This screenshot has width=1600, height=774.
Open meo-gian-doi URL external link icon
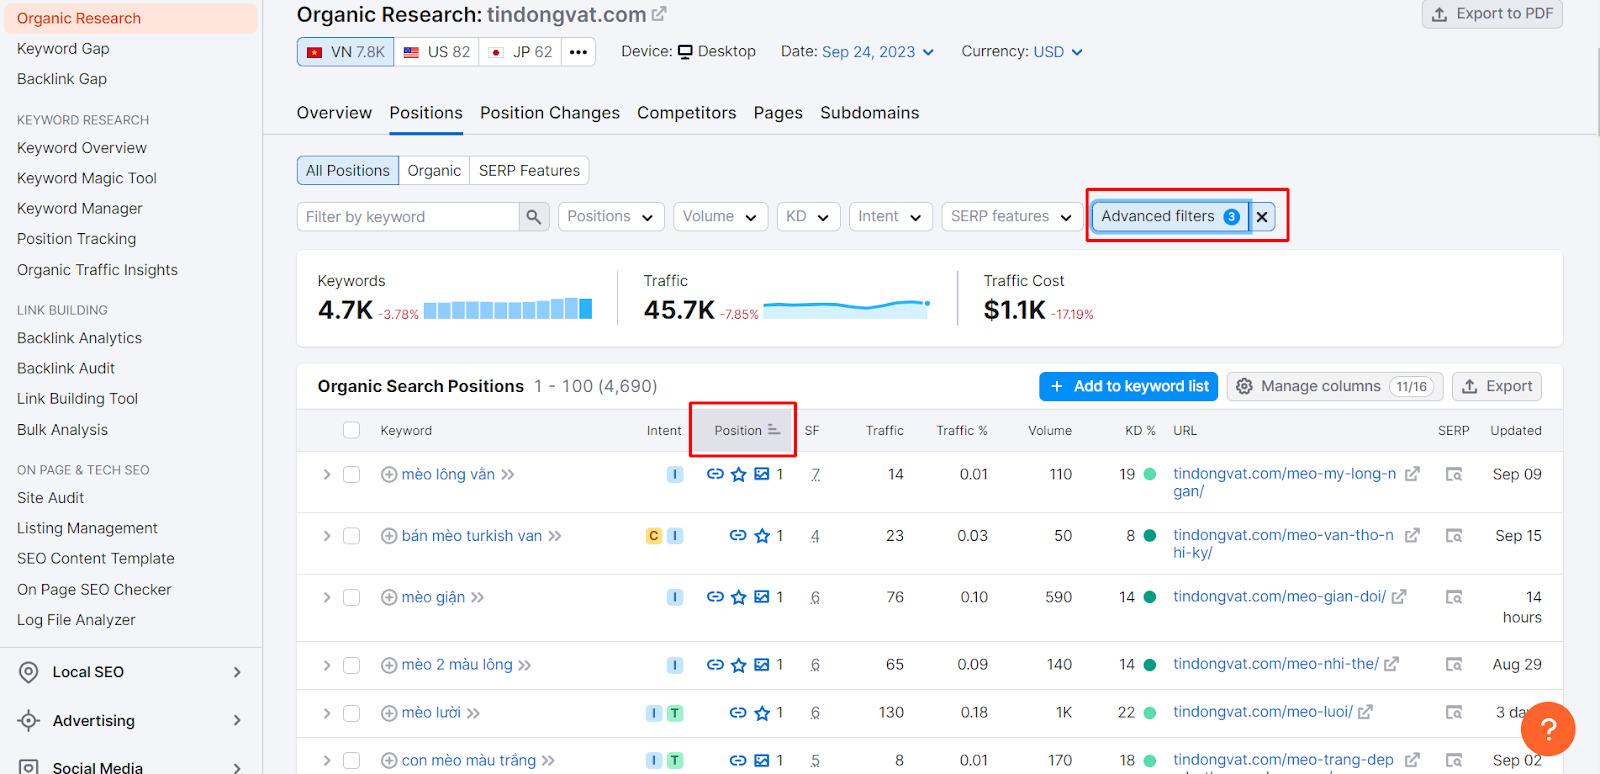point(1399,597)
